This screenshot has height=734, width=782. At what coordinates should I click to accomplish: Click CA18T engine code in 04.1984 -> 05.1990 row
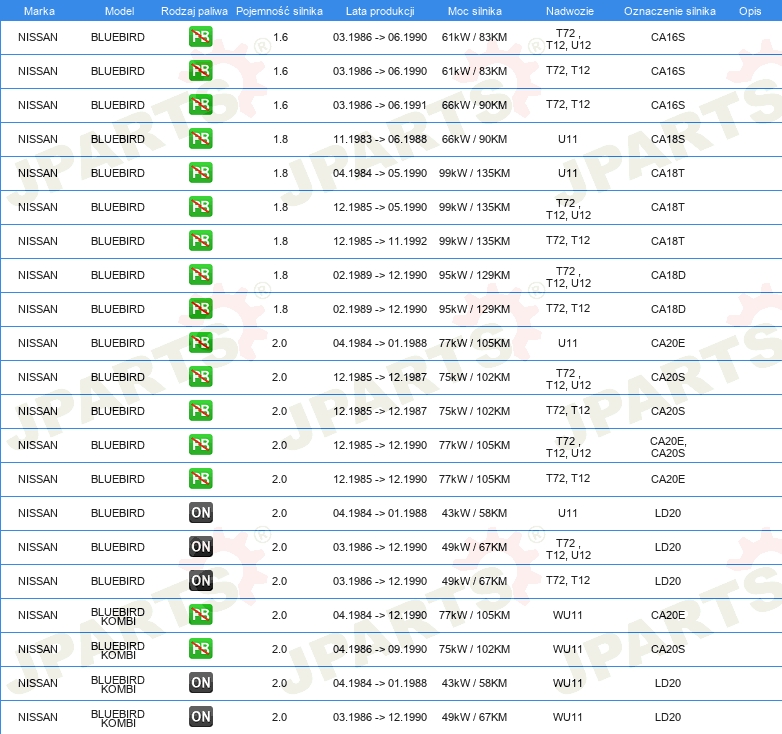[x=668, y=173]
